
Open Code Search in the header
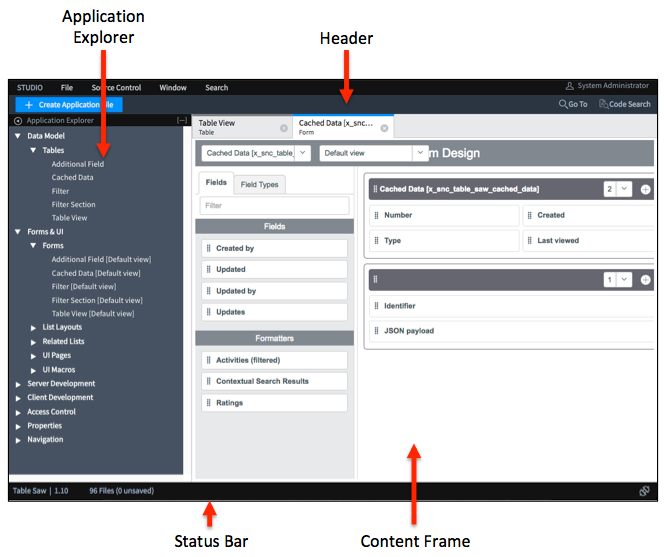624,104
